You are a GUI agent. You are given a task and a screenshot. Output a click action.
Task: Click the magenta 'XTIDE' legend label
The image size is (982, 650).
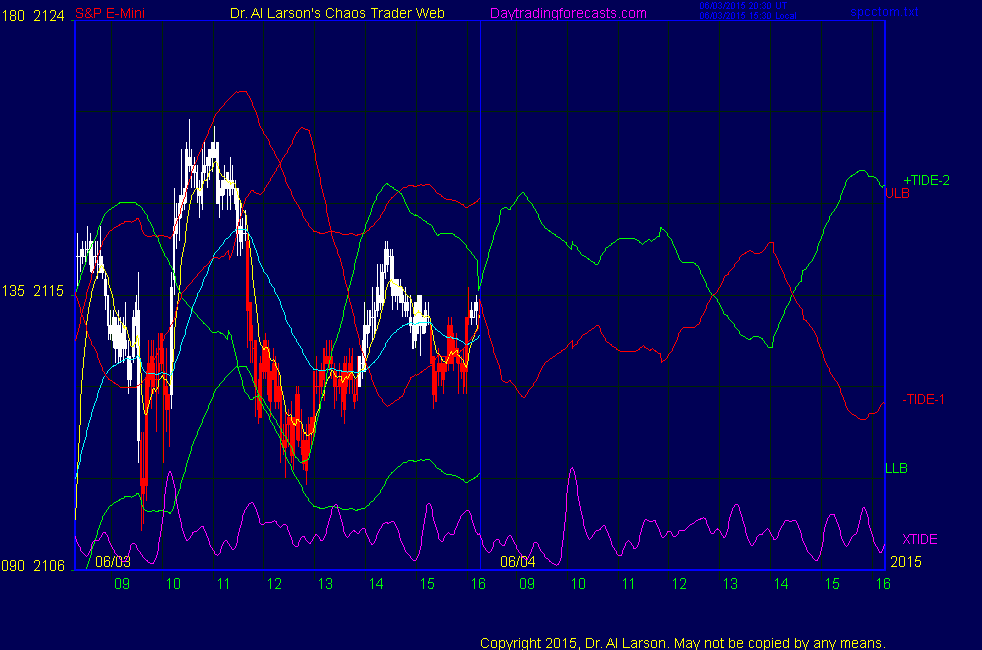(919, 539)
